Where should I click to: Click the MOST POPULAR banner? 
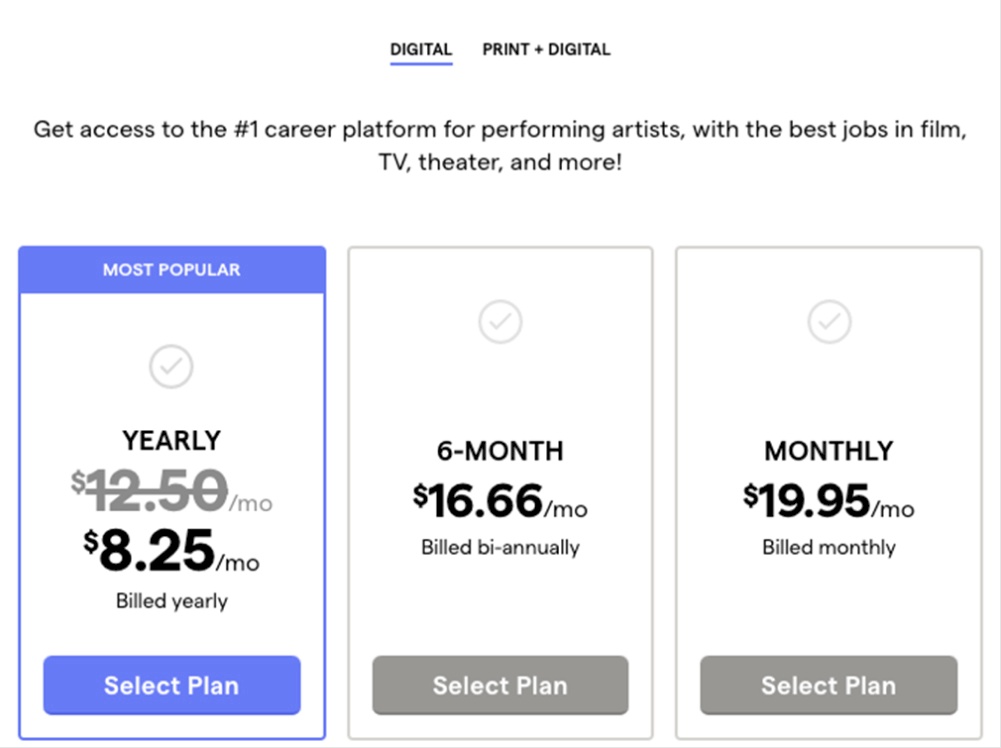tap(171, 269)
